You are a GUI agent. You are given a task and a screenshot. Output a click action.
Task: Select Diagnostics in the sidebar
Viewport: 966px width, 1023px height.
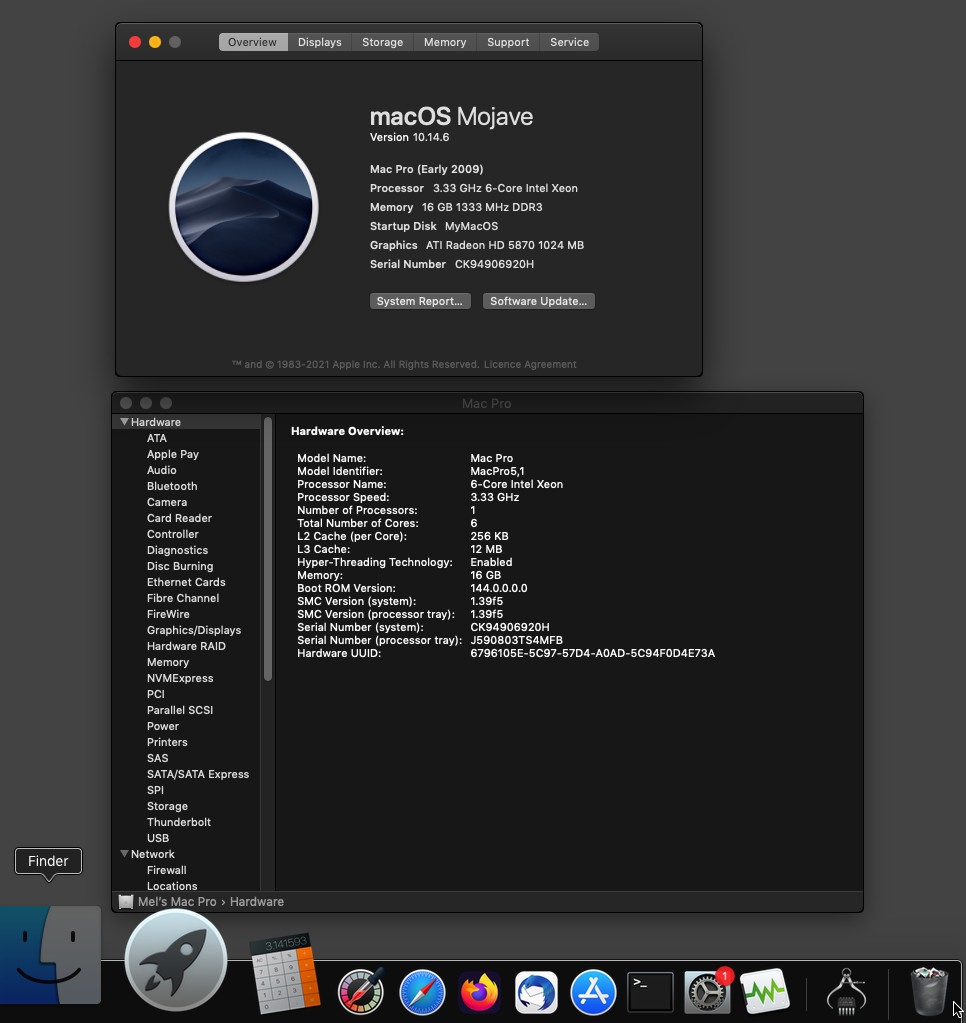click(177, 550)
